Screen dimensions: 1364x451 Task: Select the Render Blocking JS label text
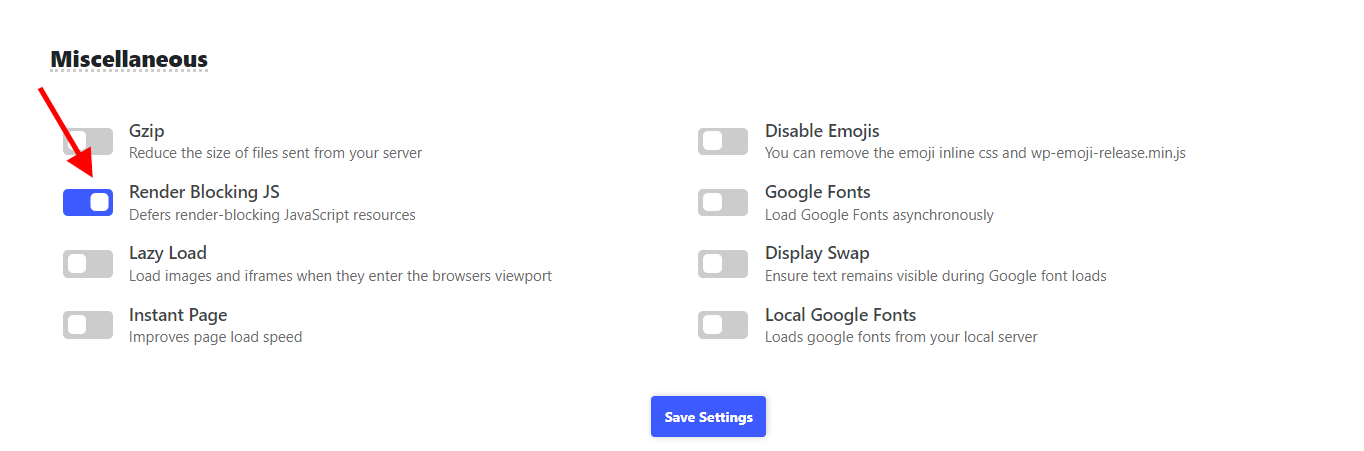point(204,192)
